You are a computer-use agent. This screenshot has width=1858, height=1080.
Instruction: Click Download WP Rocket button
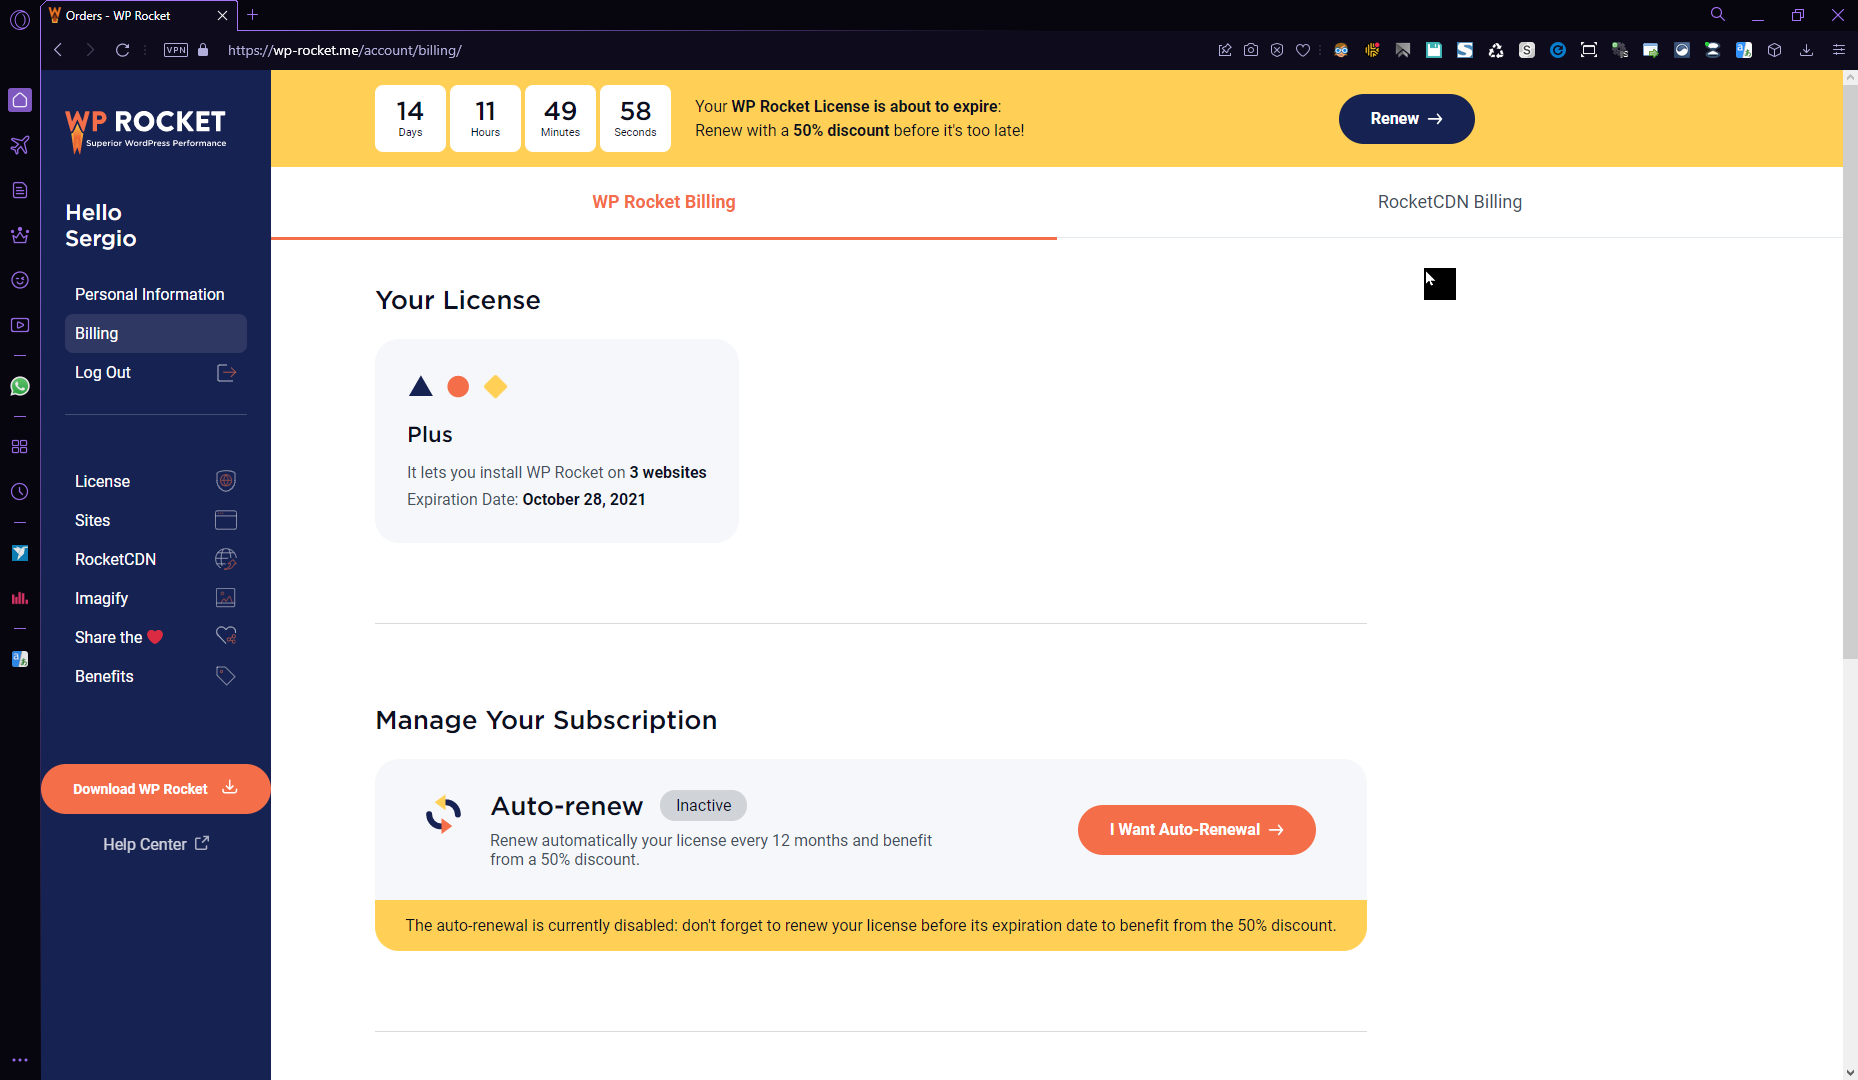point(156,789)
